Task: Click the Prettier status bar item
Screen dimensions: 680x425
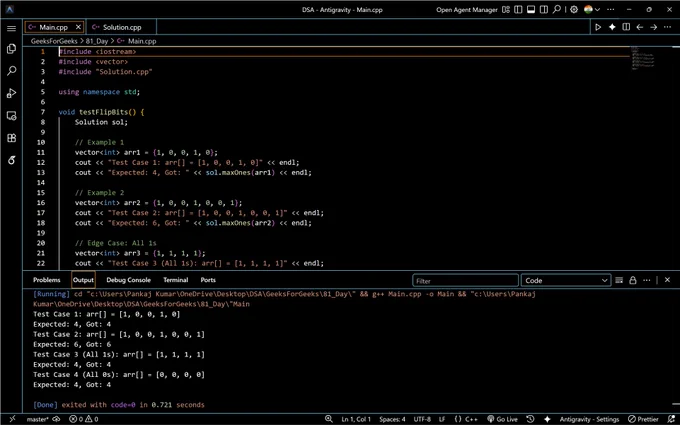Action: pyautogui.click(x=644, y=419)
